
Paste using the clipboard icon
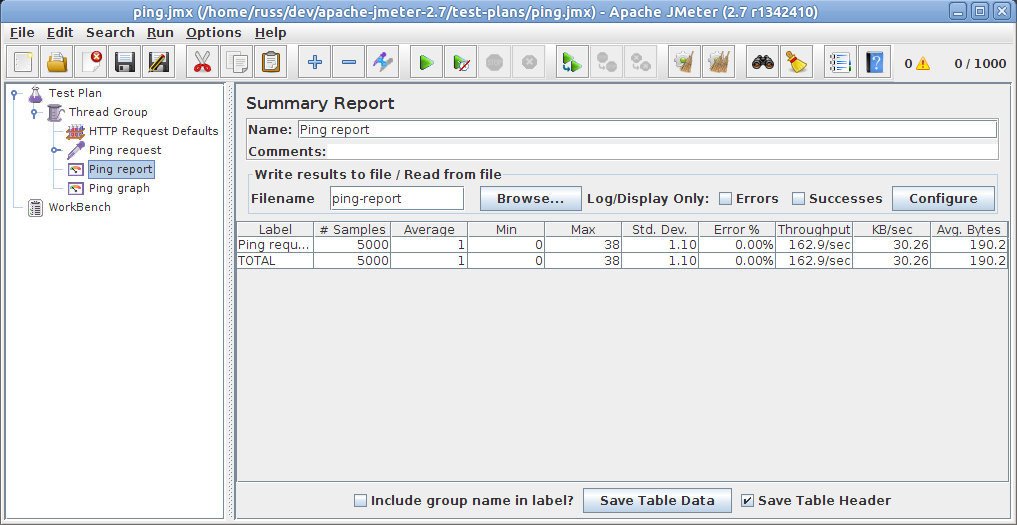click(x=270, y=62)
